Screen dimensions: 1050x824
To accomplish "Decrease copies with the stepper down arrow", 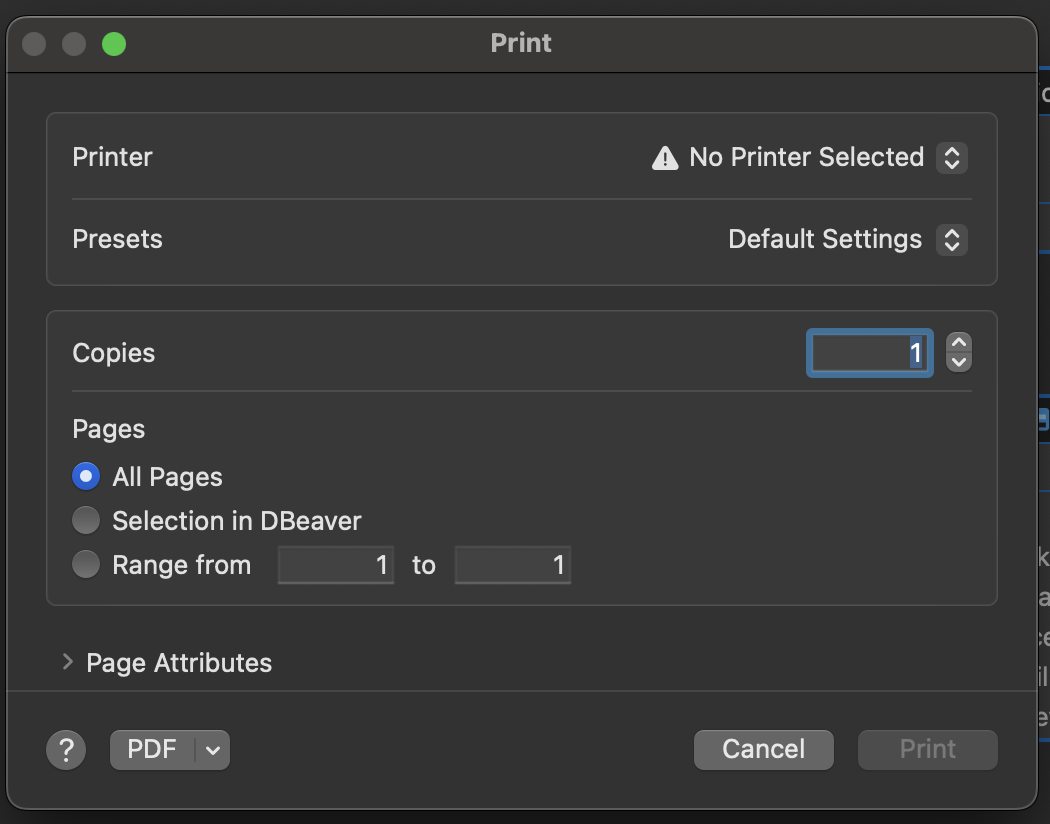I will 959,363.
